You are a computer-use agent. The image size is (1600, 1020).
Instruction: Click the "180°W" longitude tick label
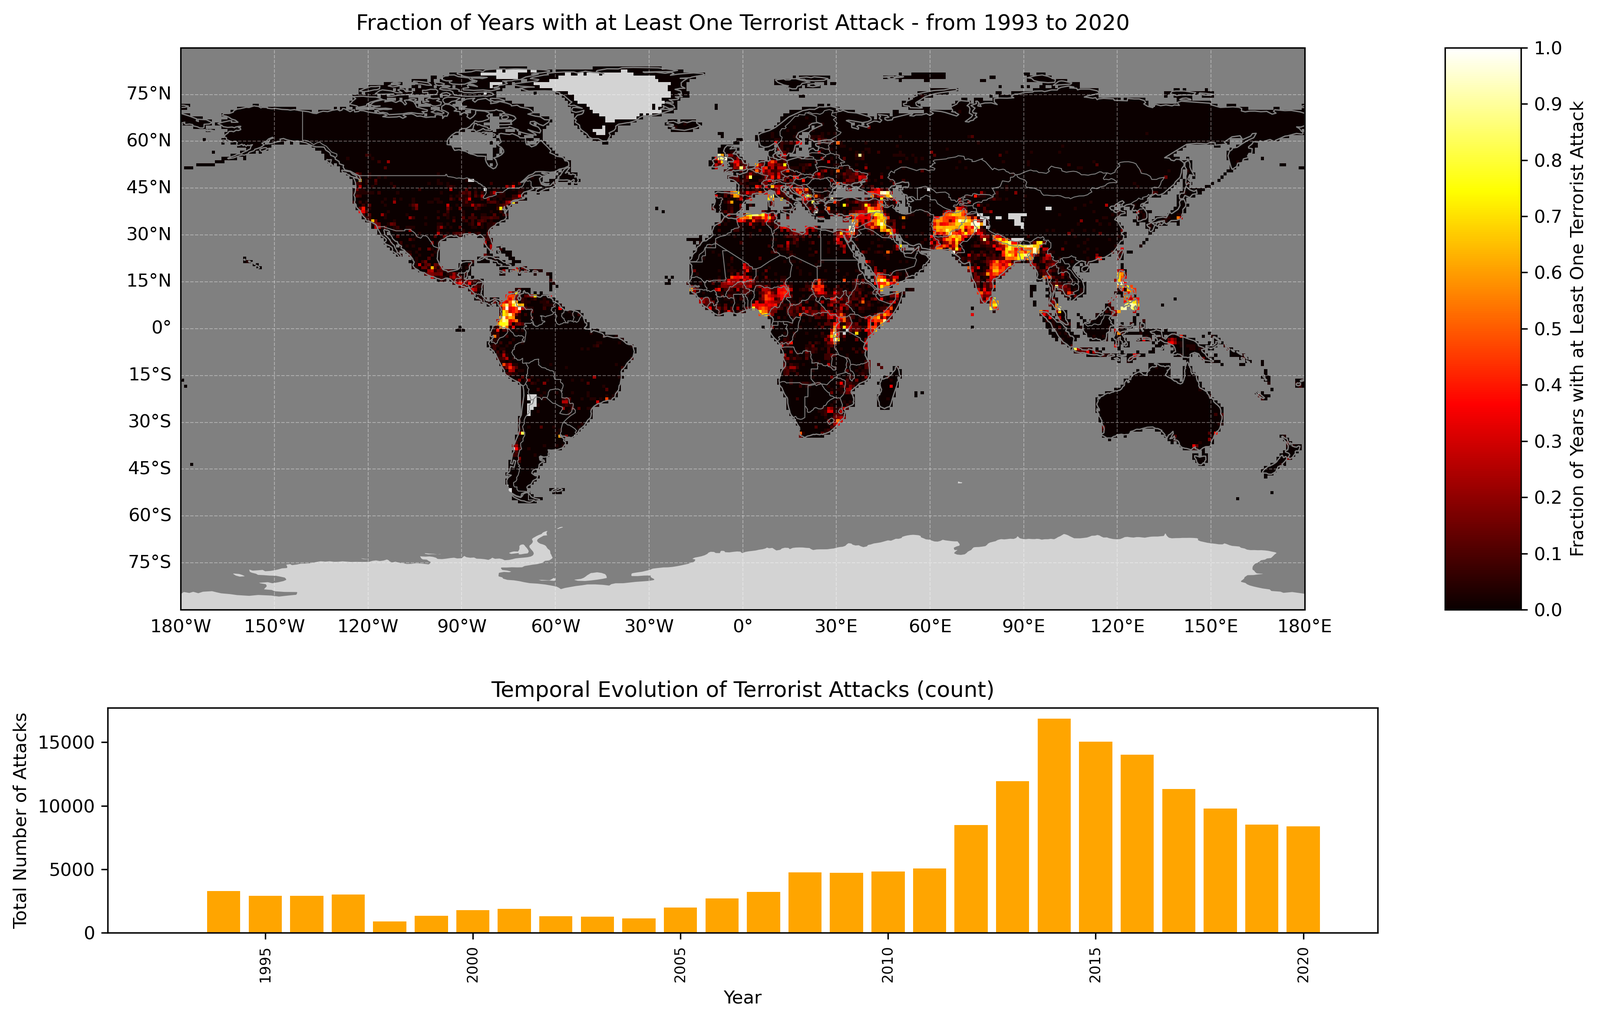181,627
